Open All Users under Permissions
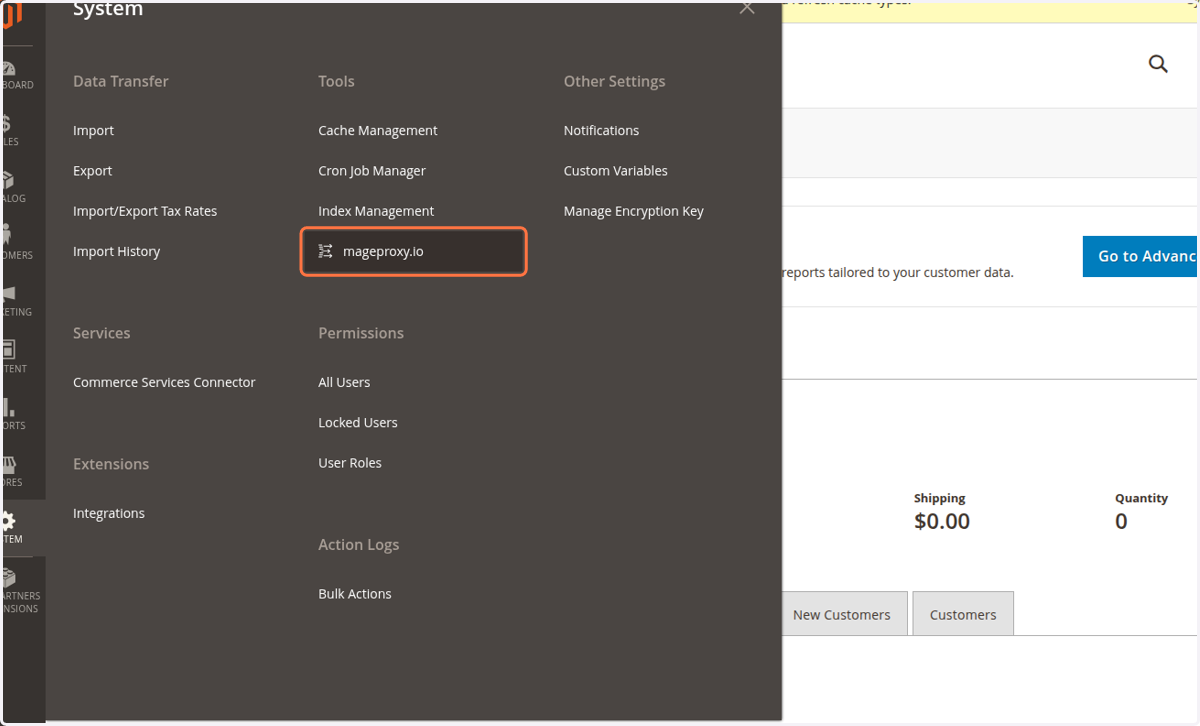 (344, 382)
